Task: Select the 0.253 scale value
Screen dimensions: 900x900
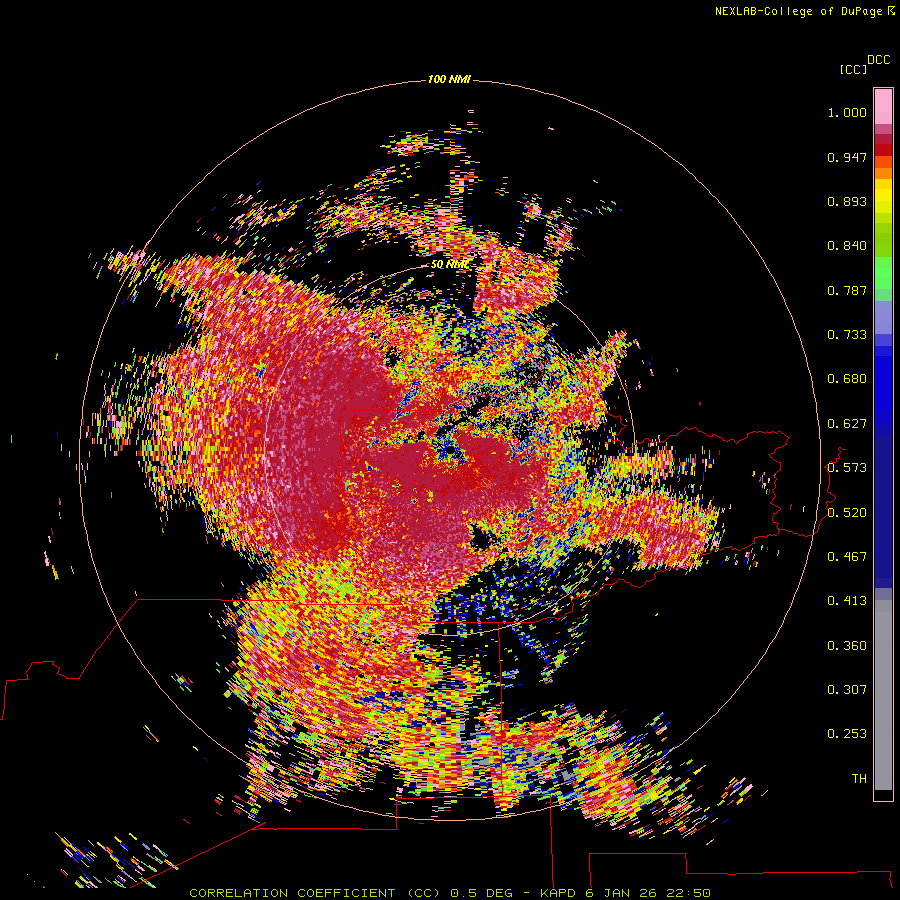Action: tap(847, 734)
